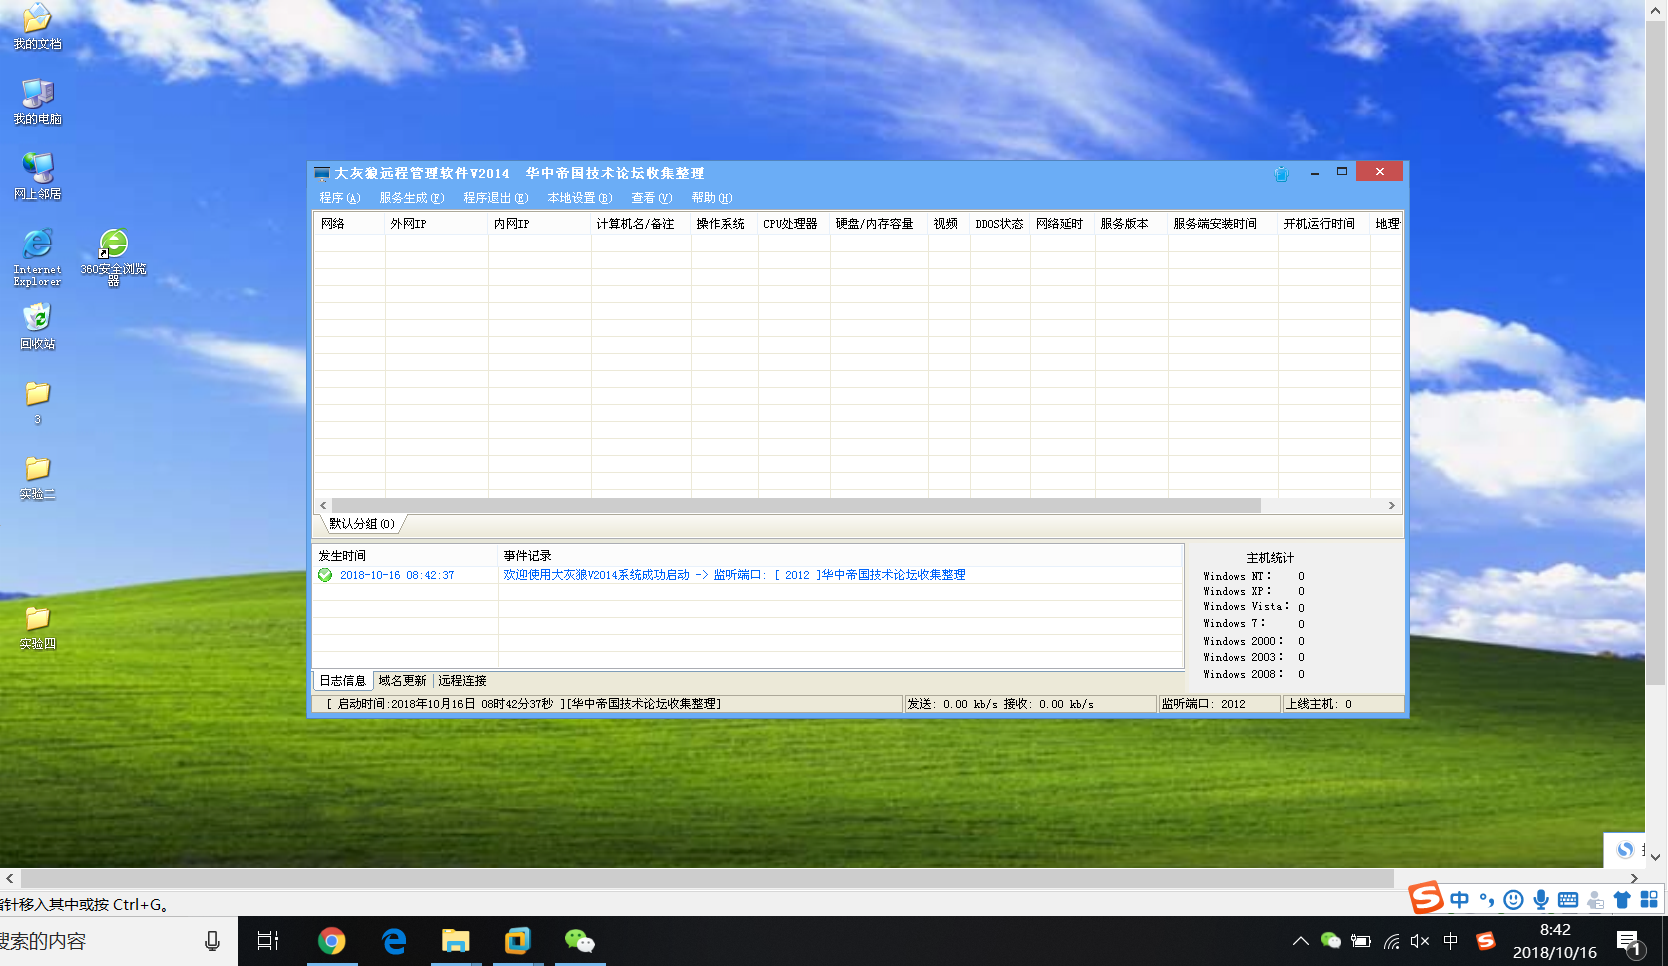This screenshot has width=1668, height=966.
Task: Click the Sogou S logo on the input bar
Action: coord(1426,897)
